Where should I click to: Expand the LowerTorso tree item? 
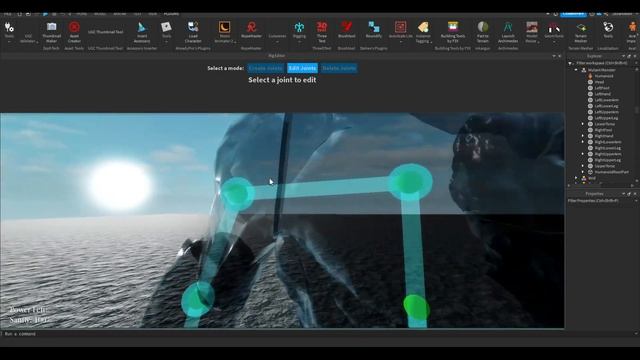pos(583,124)
